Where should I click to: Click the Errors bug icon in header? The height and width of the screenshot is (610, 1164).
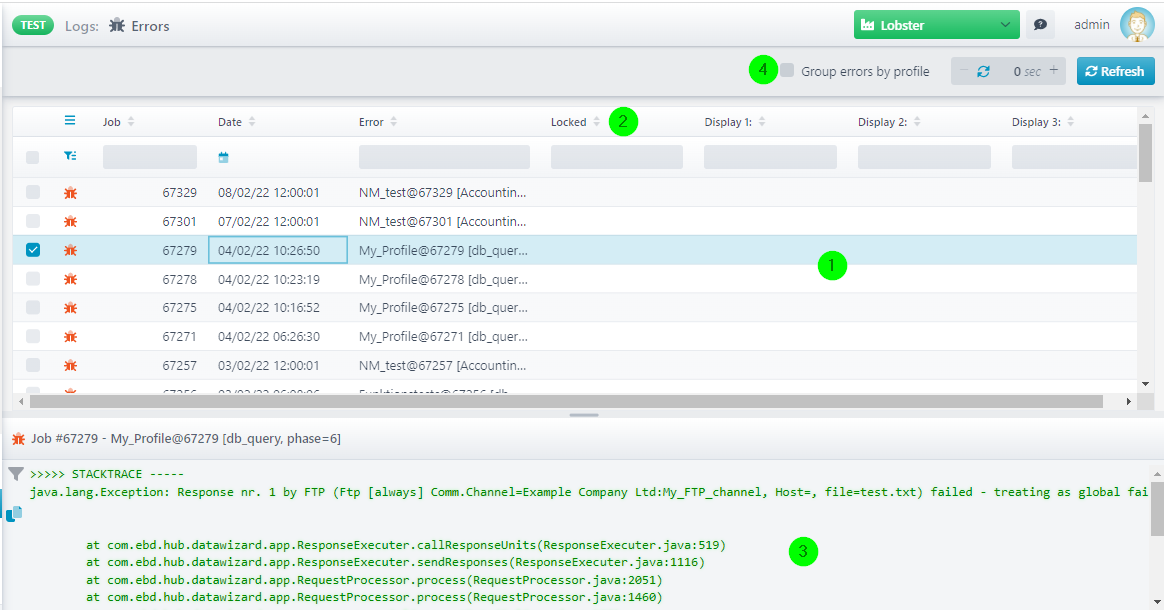[117, 25]
